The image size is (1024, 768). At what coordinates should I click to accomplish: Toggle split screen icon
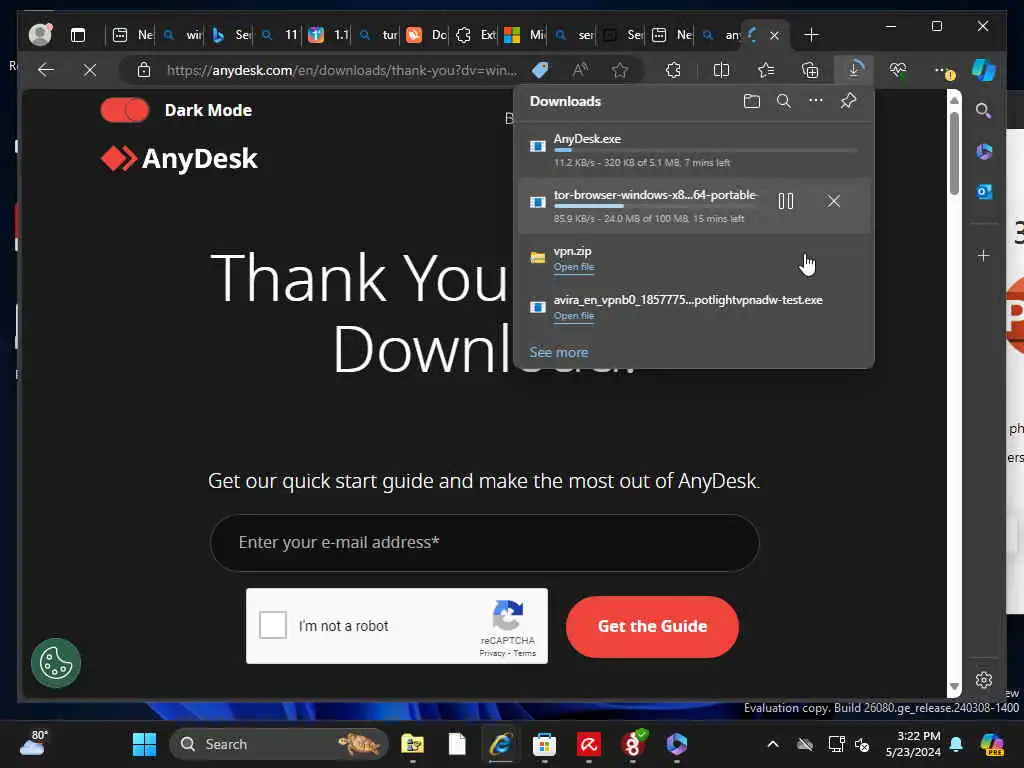click(x=722, y=70)
